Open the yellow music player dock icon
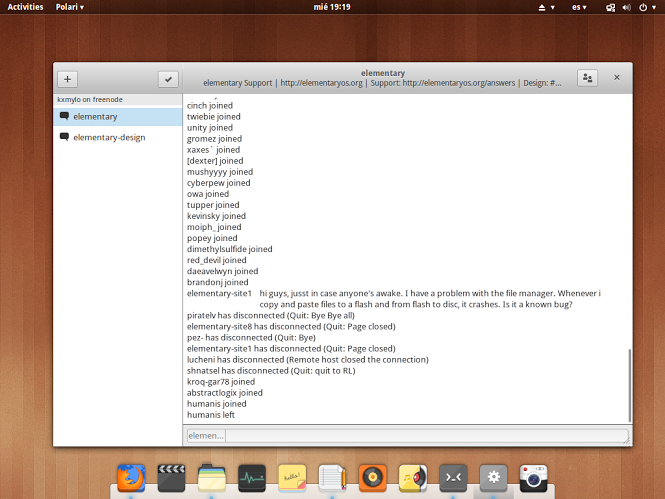The image size is (665, 499). point(413,478)
